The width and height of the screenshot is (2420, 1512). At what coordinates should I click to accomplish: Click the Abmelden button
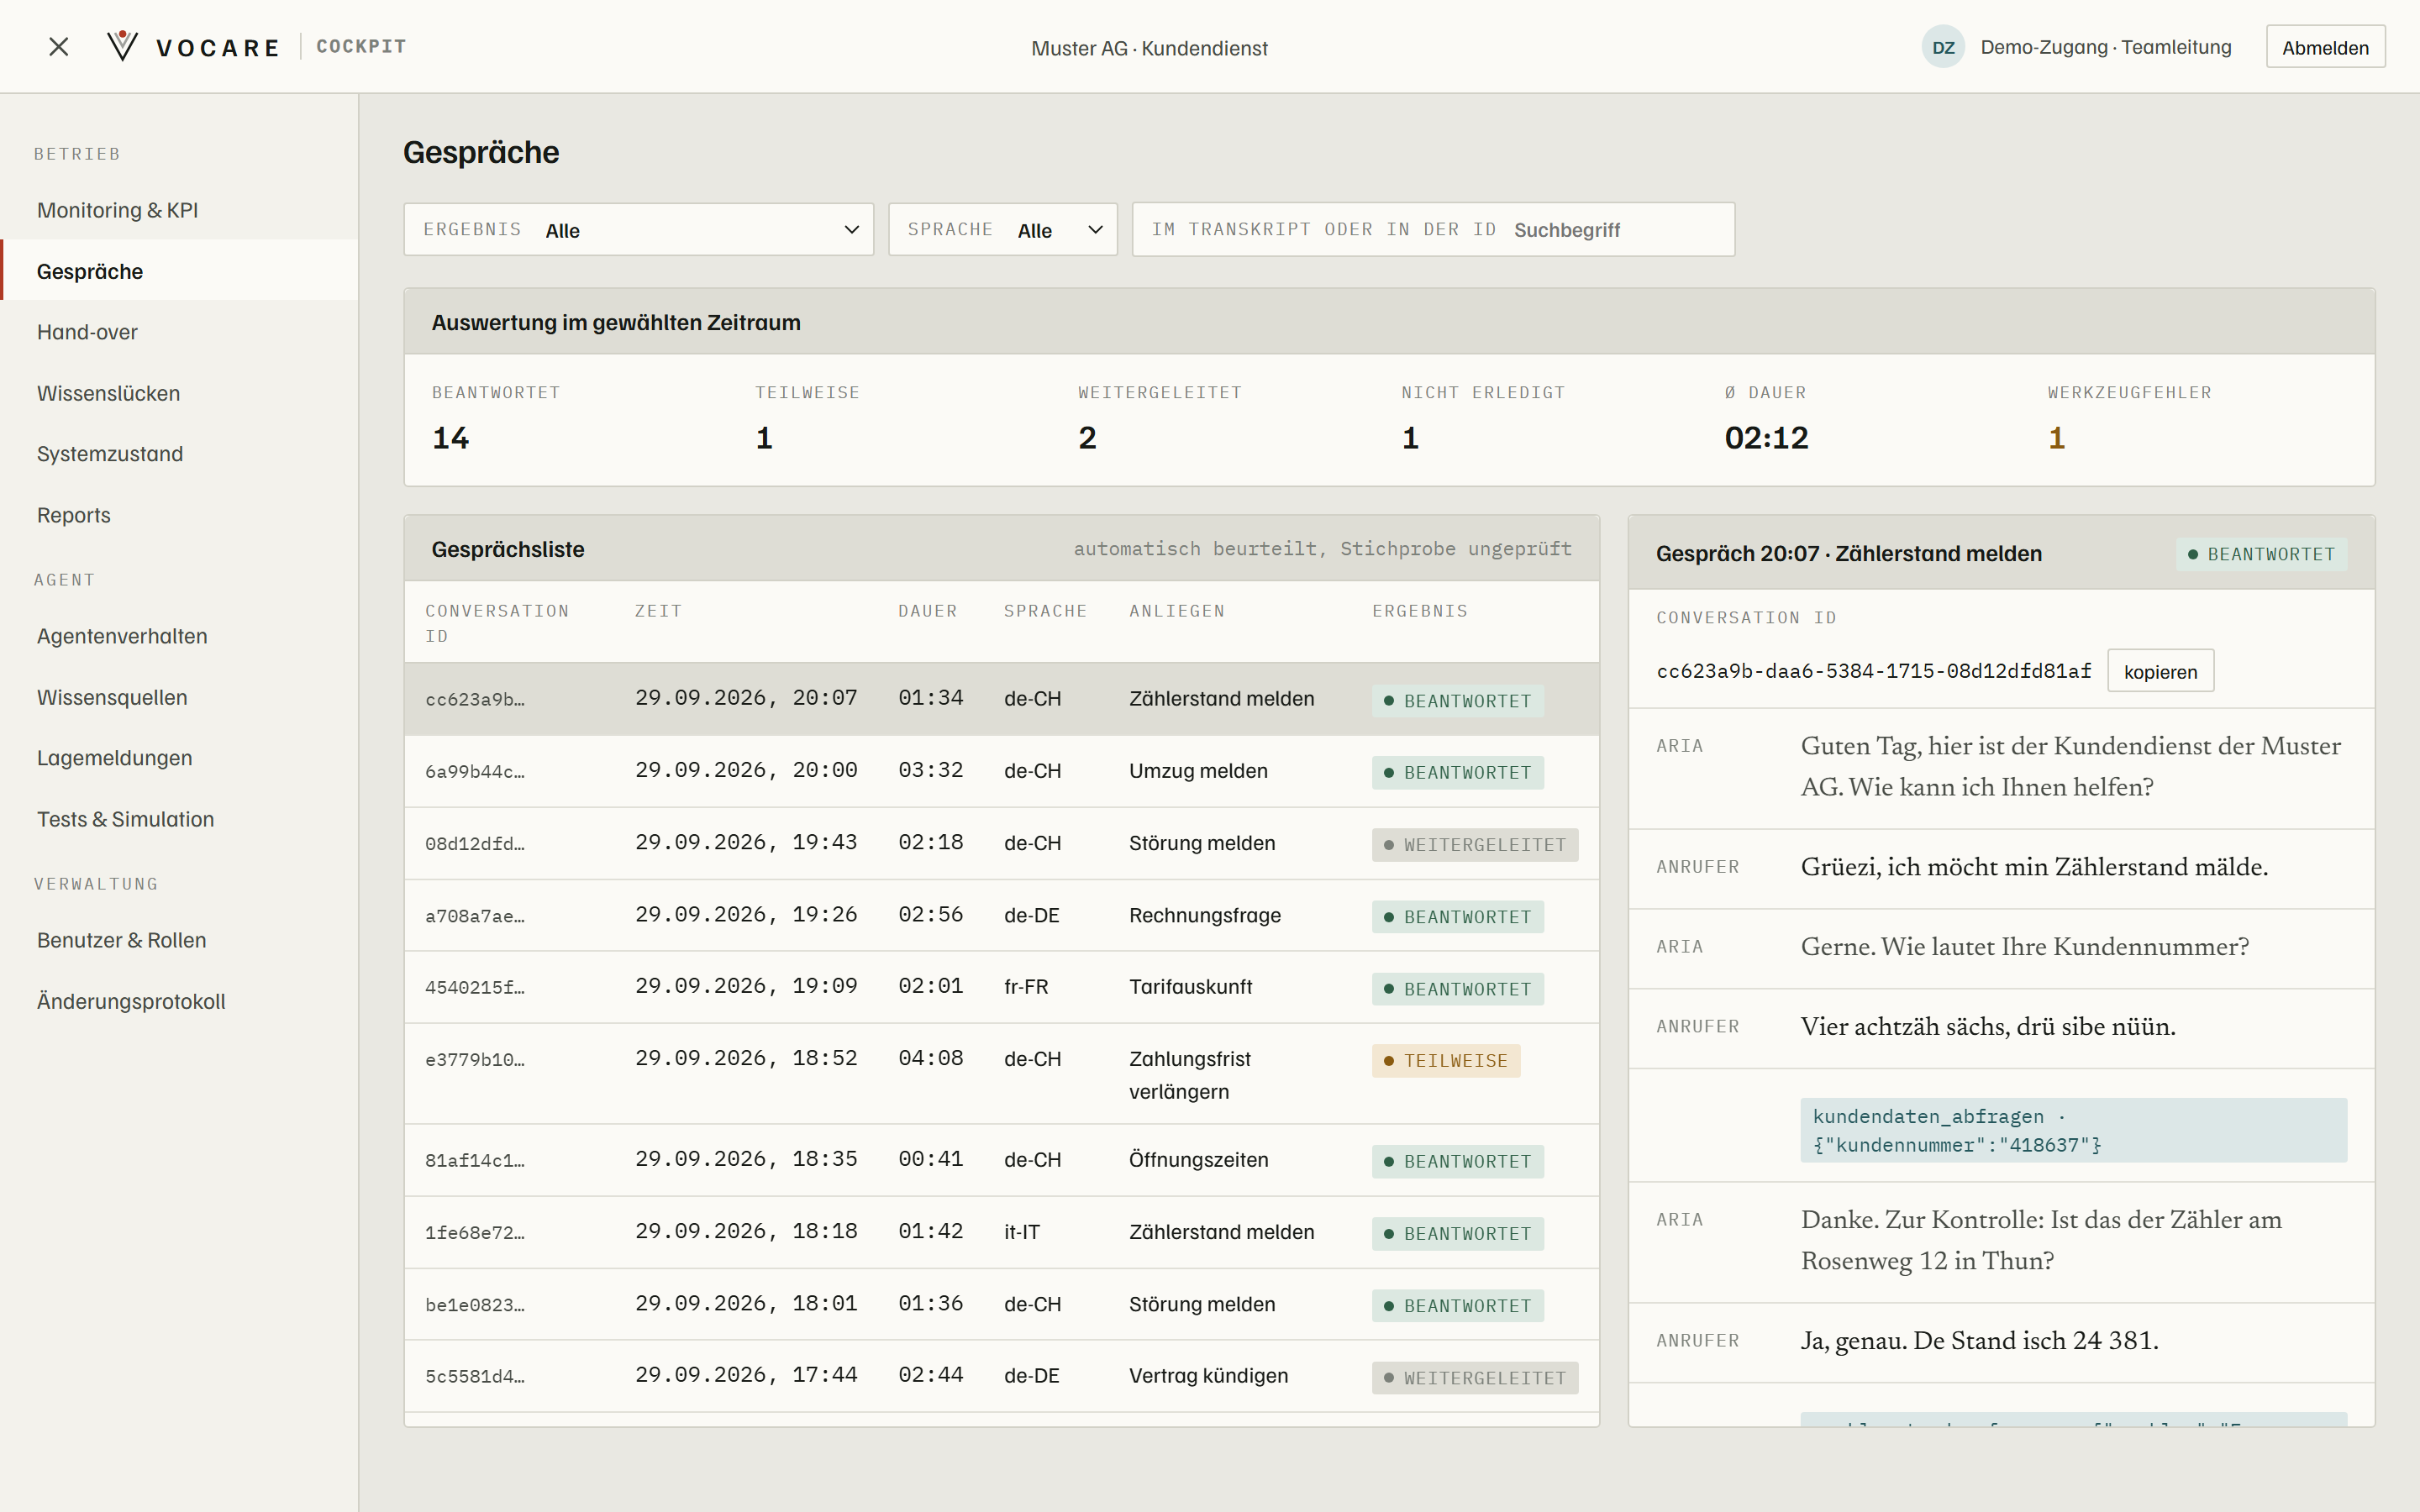(2325, 47)
